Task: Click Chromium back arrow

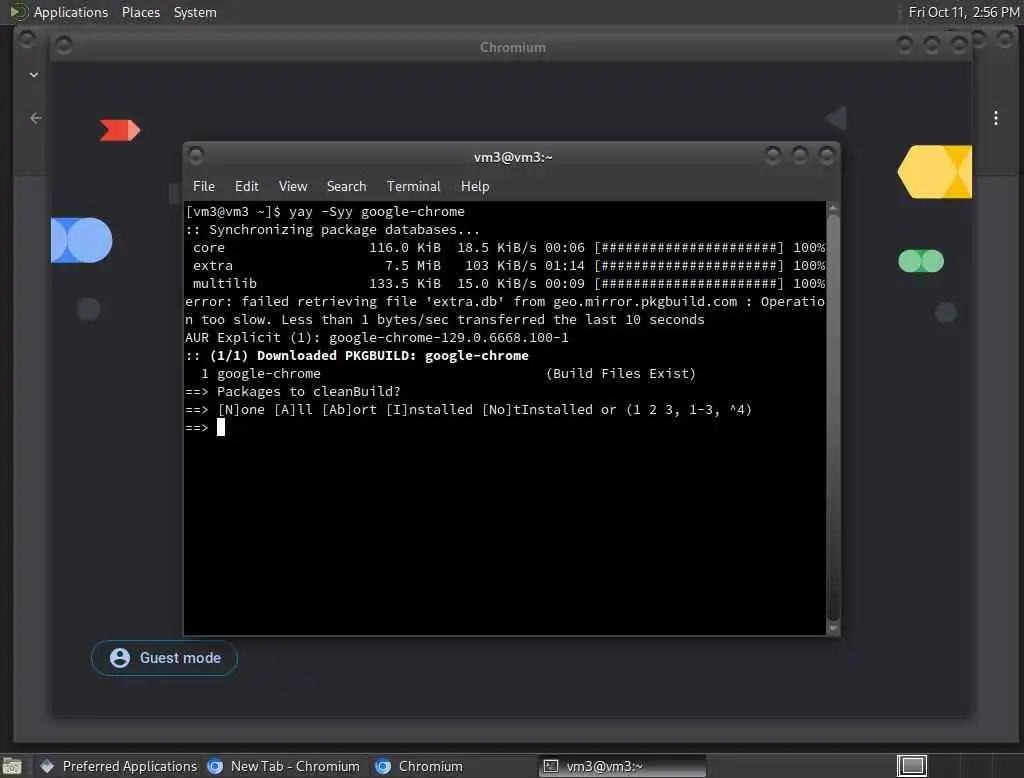Action: pyautogui.click(x=36, y=118)
